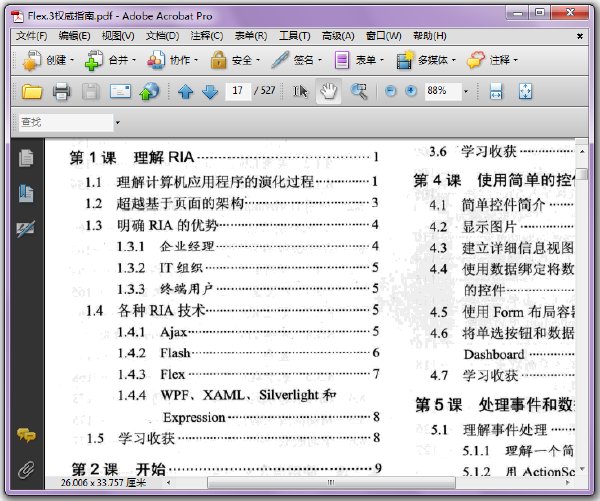Expand the Sign dropdown arrow

click(320, 60)
